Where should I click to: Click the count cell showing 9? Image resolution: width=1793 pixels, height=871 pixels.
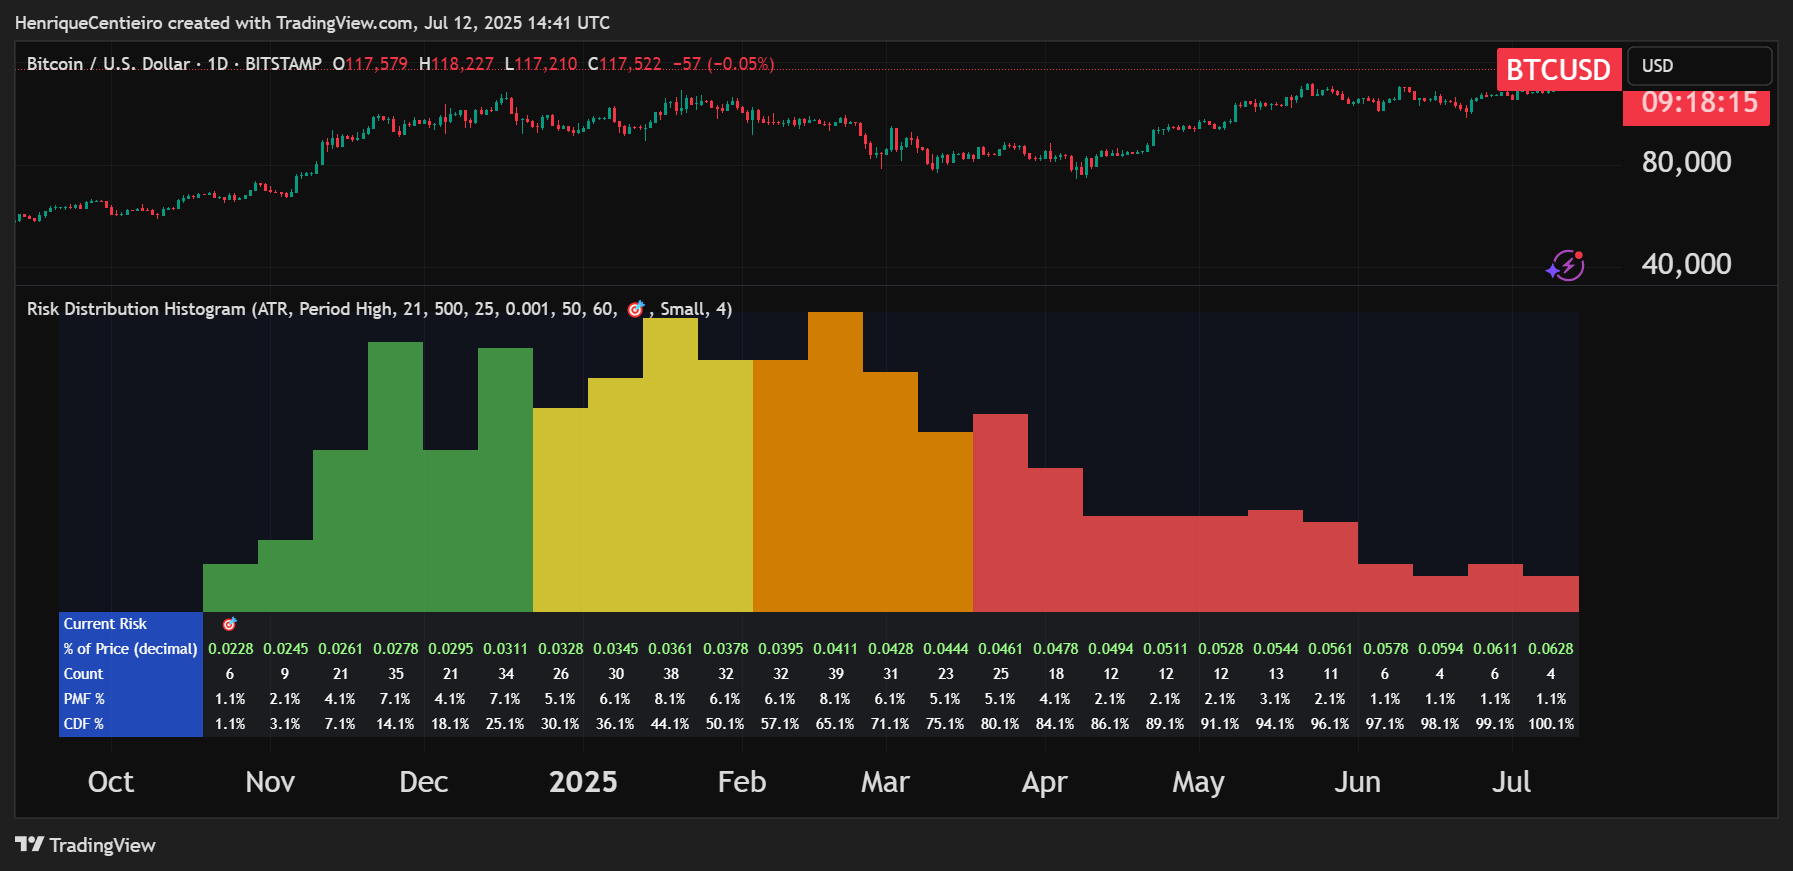285,674
